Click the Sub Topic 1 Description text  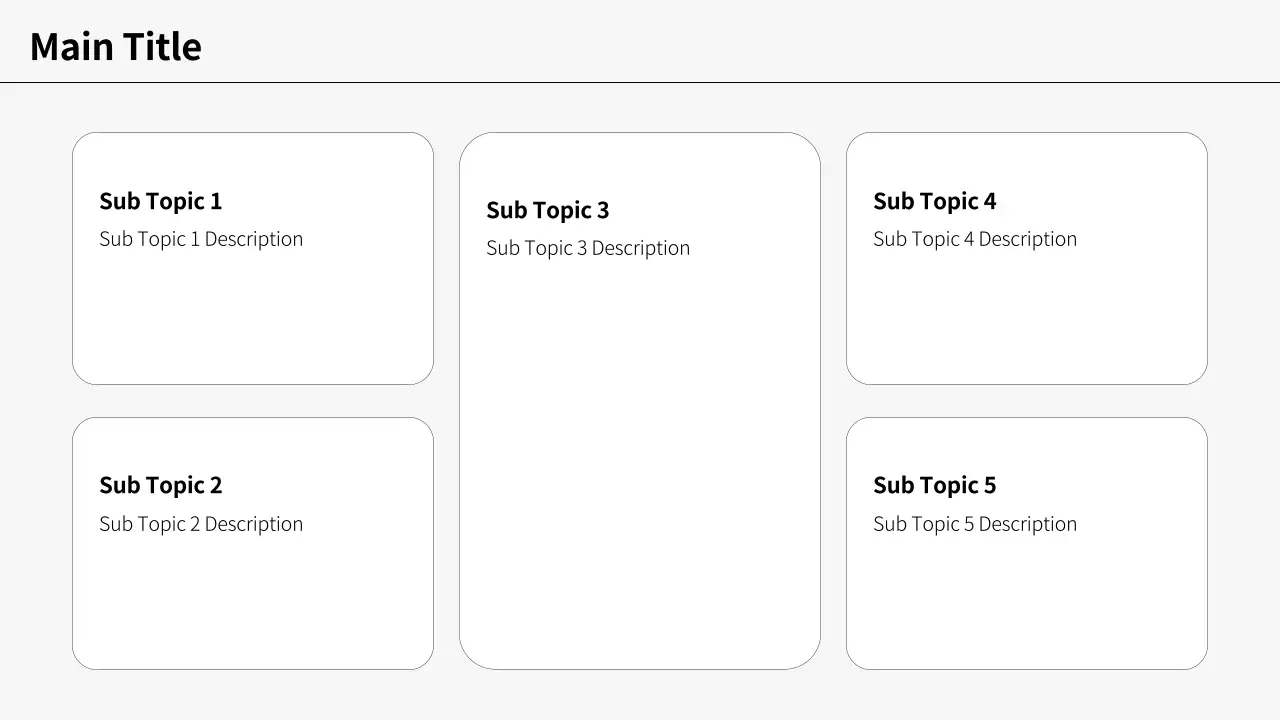[x=200, y=239]
